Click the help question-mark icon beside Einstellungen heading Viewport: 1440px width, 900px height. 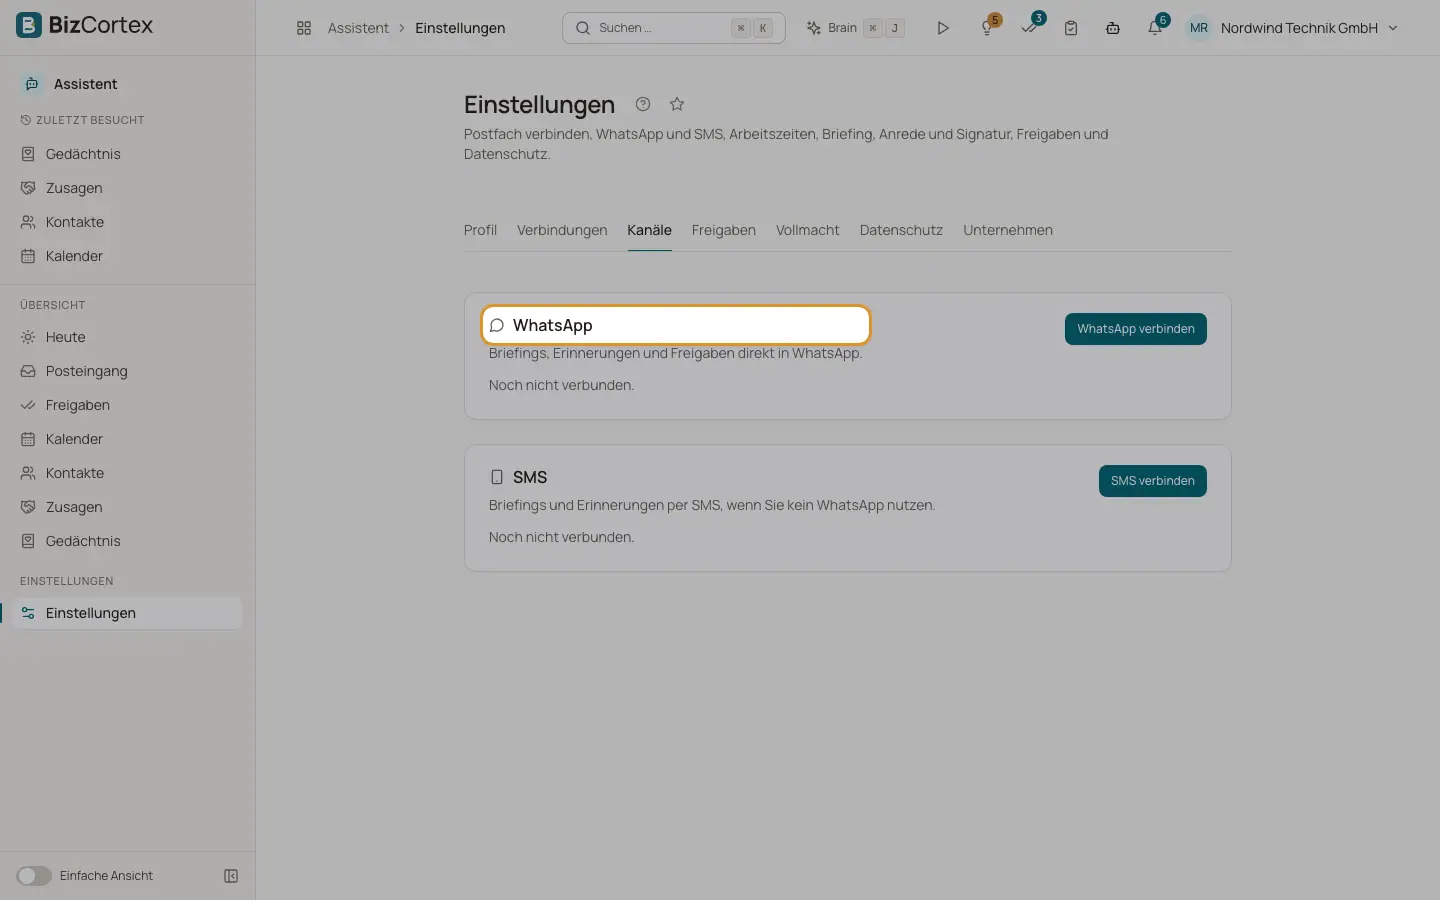point(643,104)
